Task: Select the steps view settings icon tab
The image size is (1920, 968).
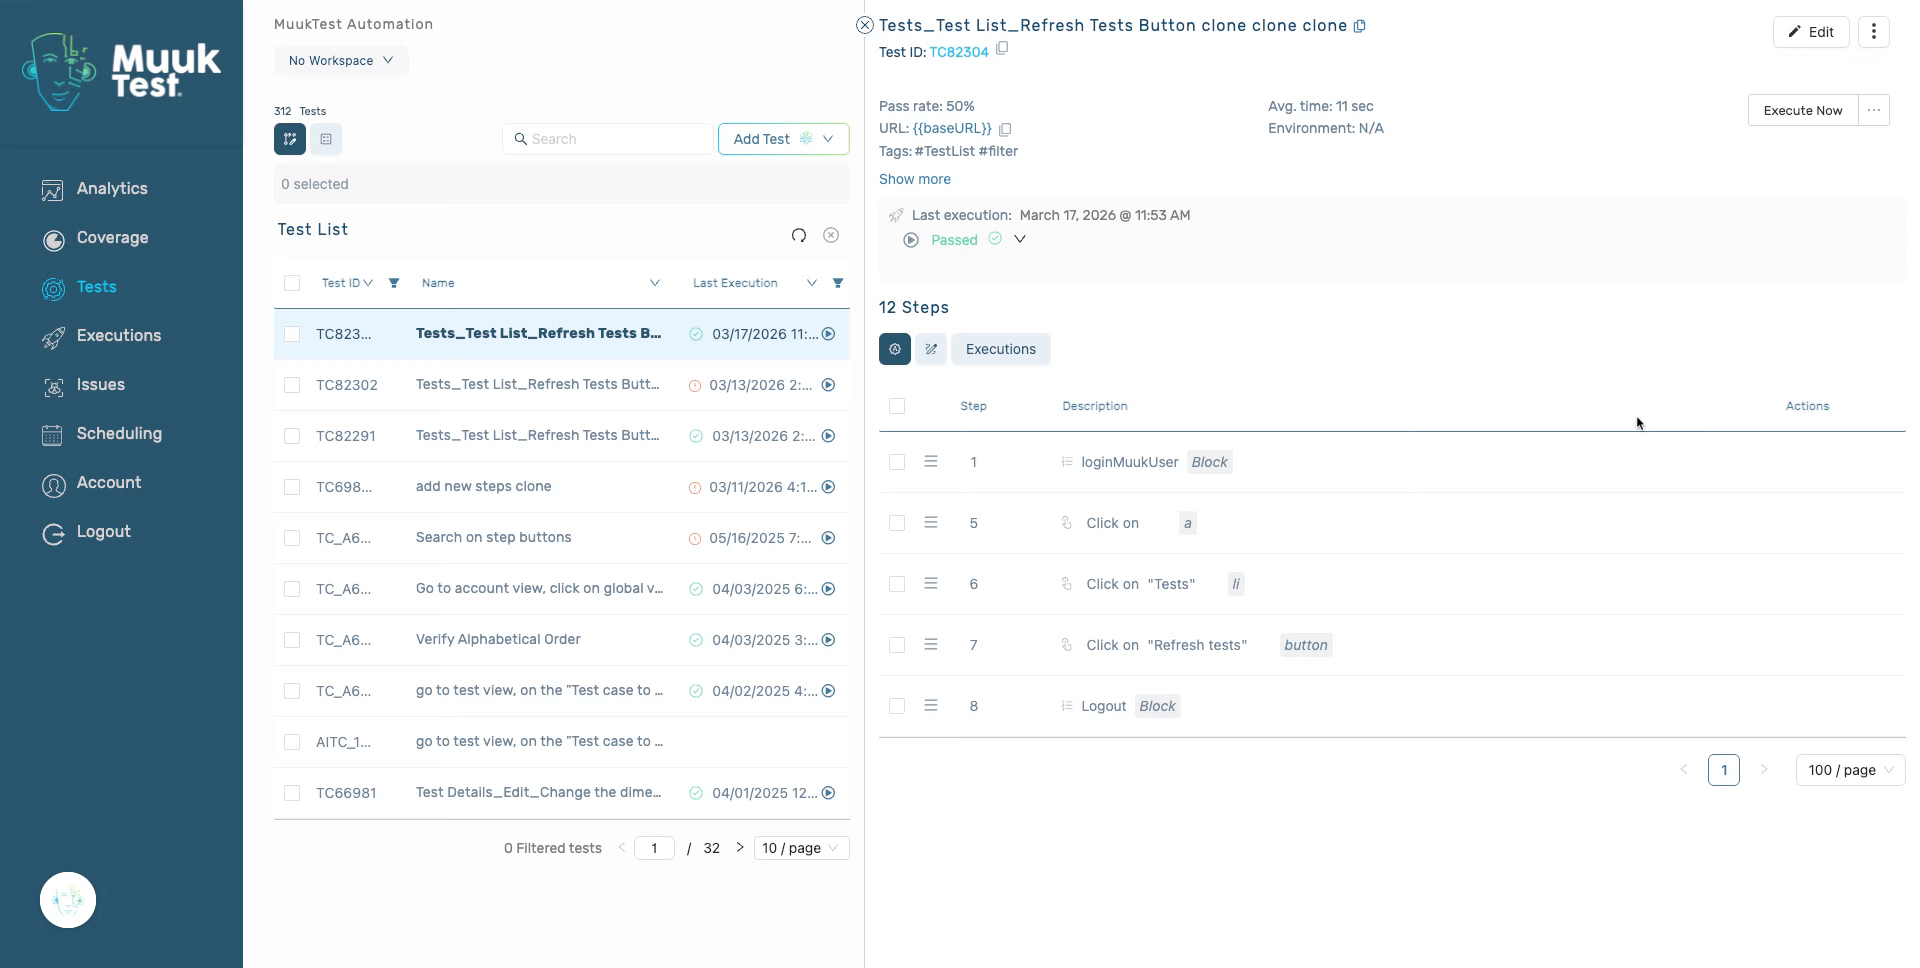Action: click(895, 349)
